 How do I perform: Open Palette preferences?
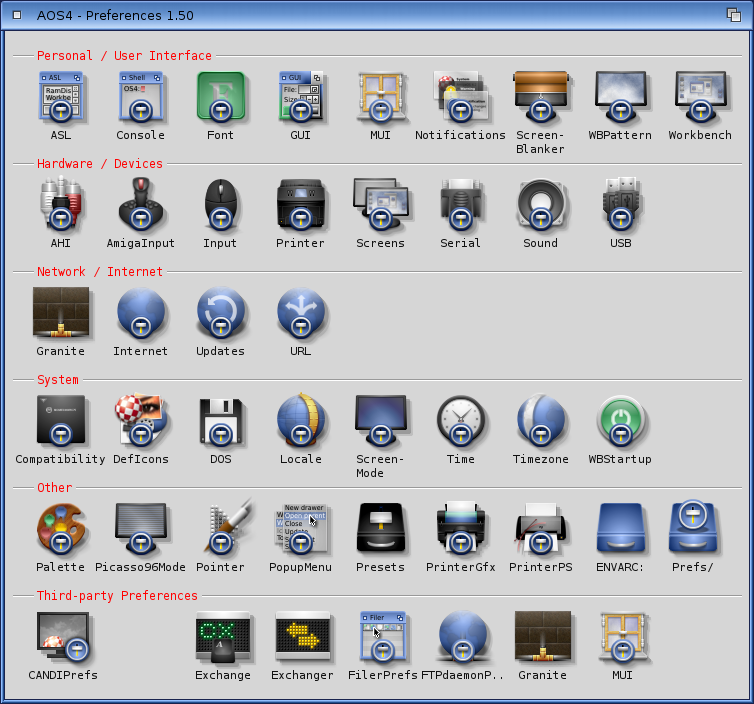[61, 528]
